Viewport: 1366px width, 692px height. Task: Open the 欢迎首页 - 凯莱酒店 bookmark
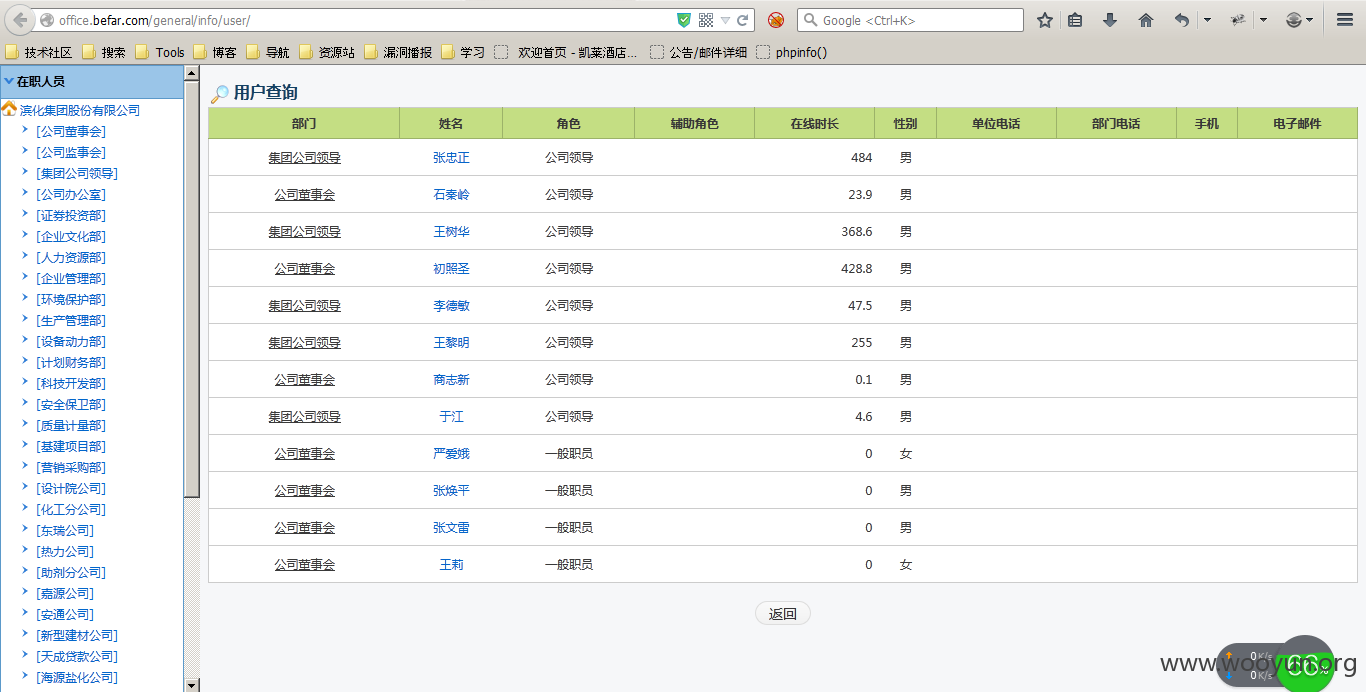click(566, 52)
